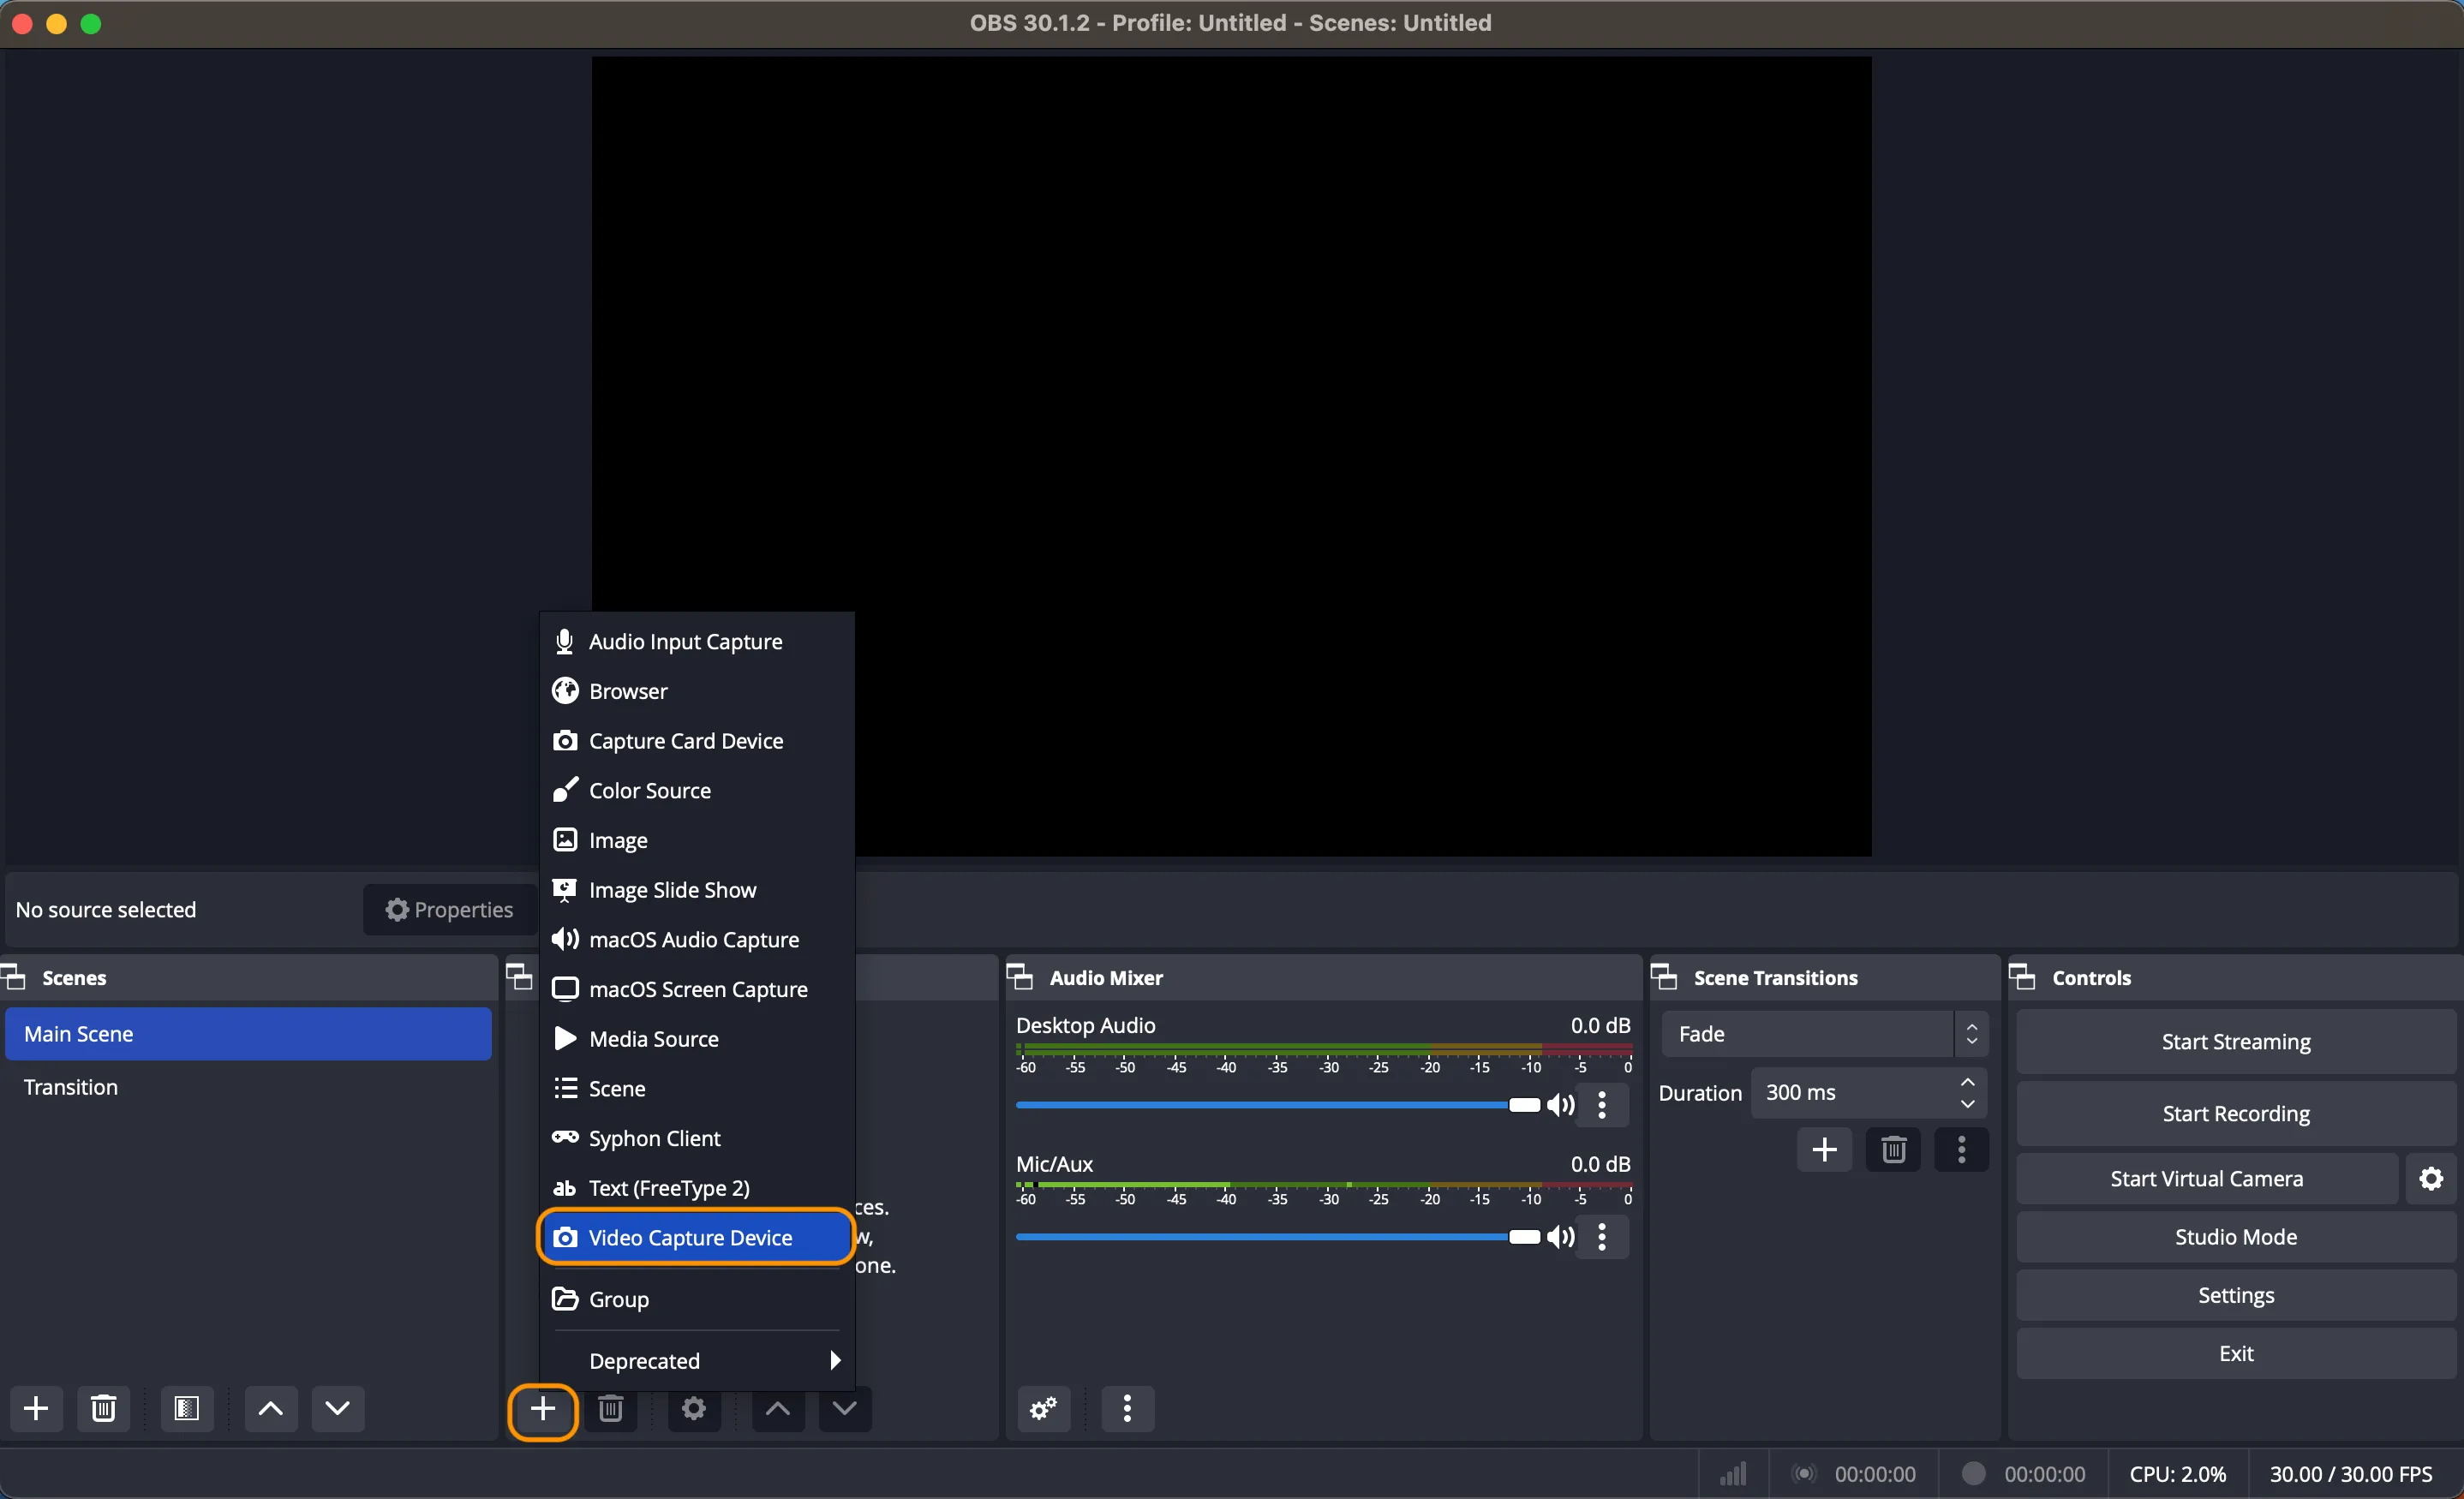2464x1499 pixels.
Task: Open advanced audio properties gear
Action: [x=1042, y=1408]
